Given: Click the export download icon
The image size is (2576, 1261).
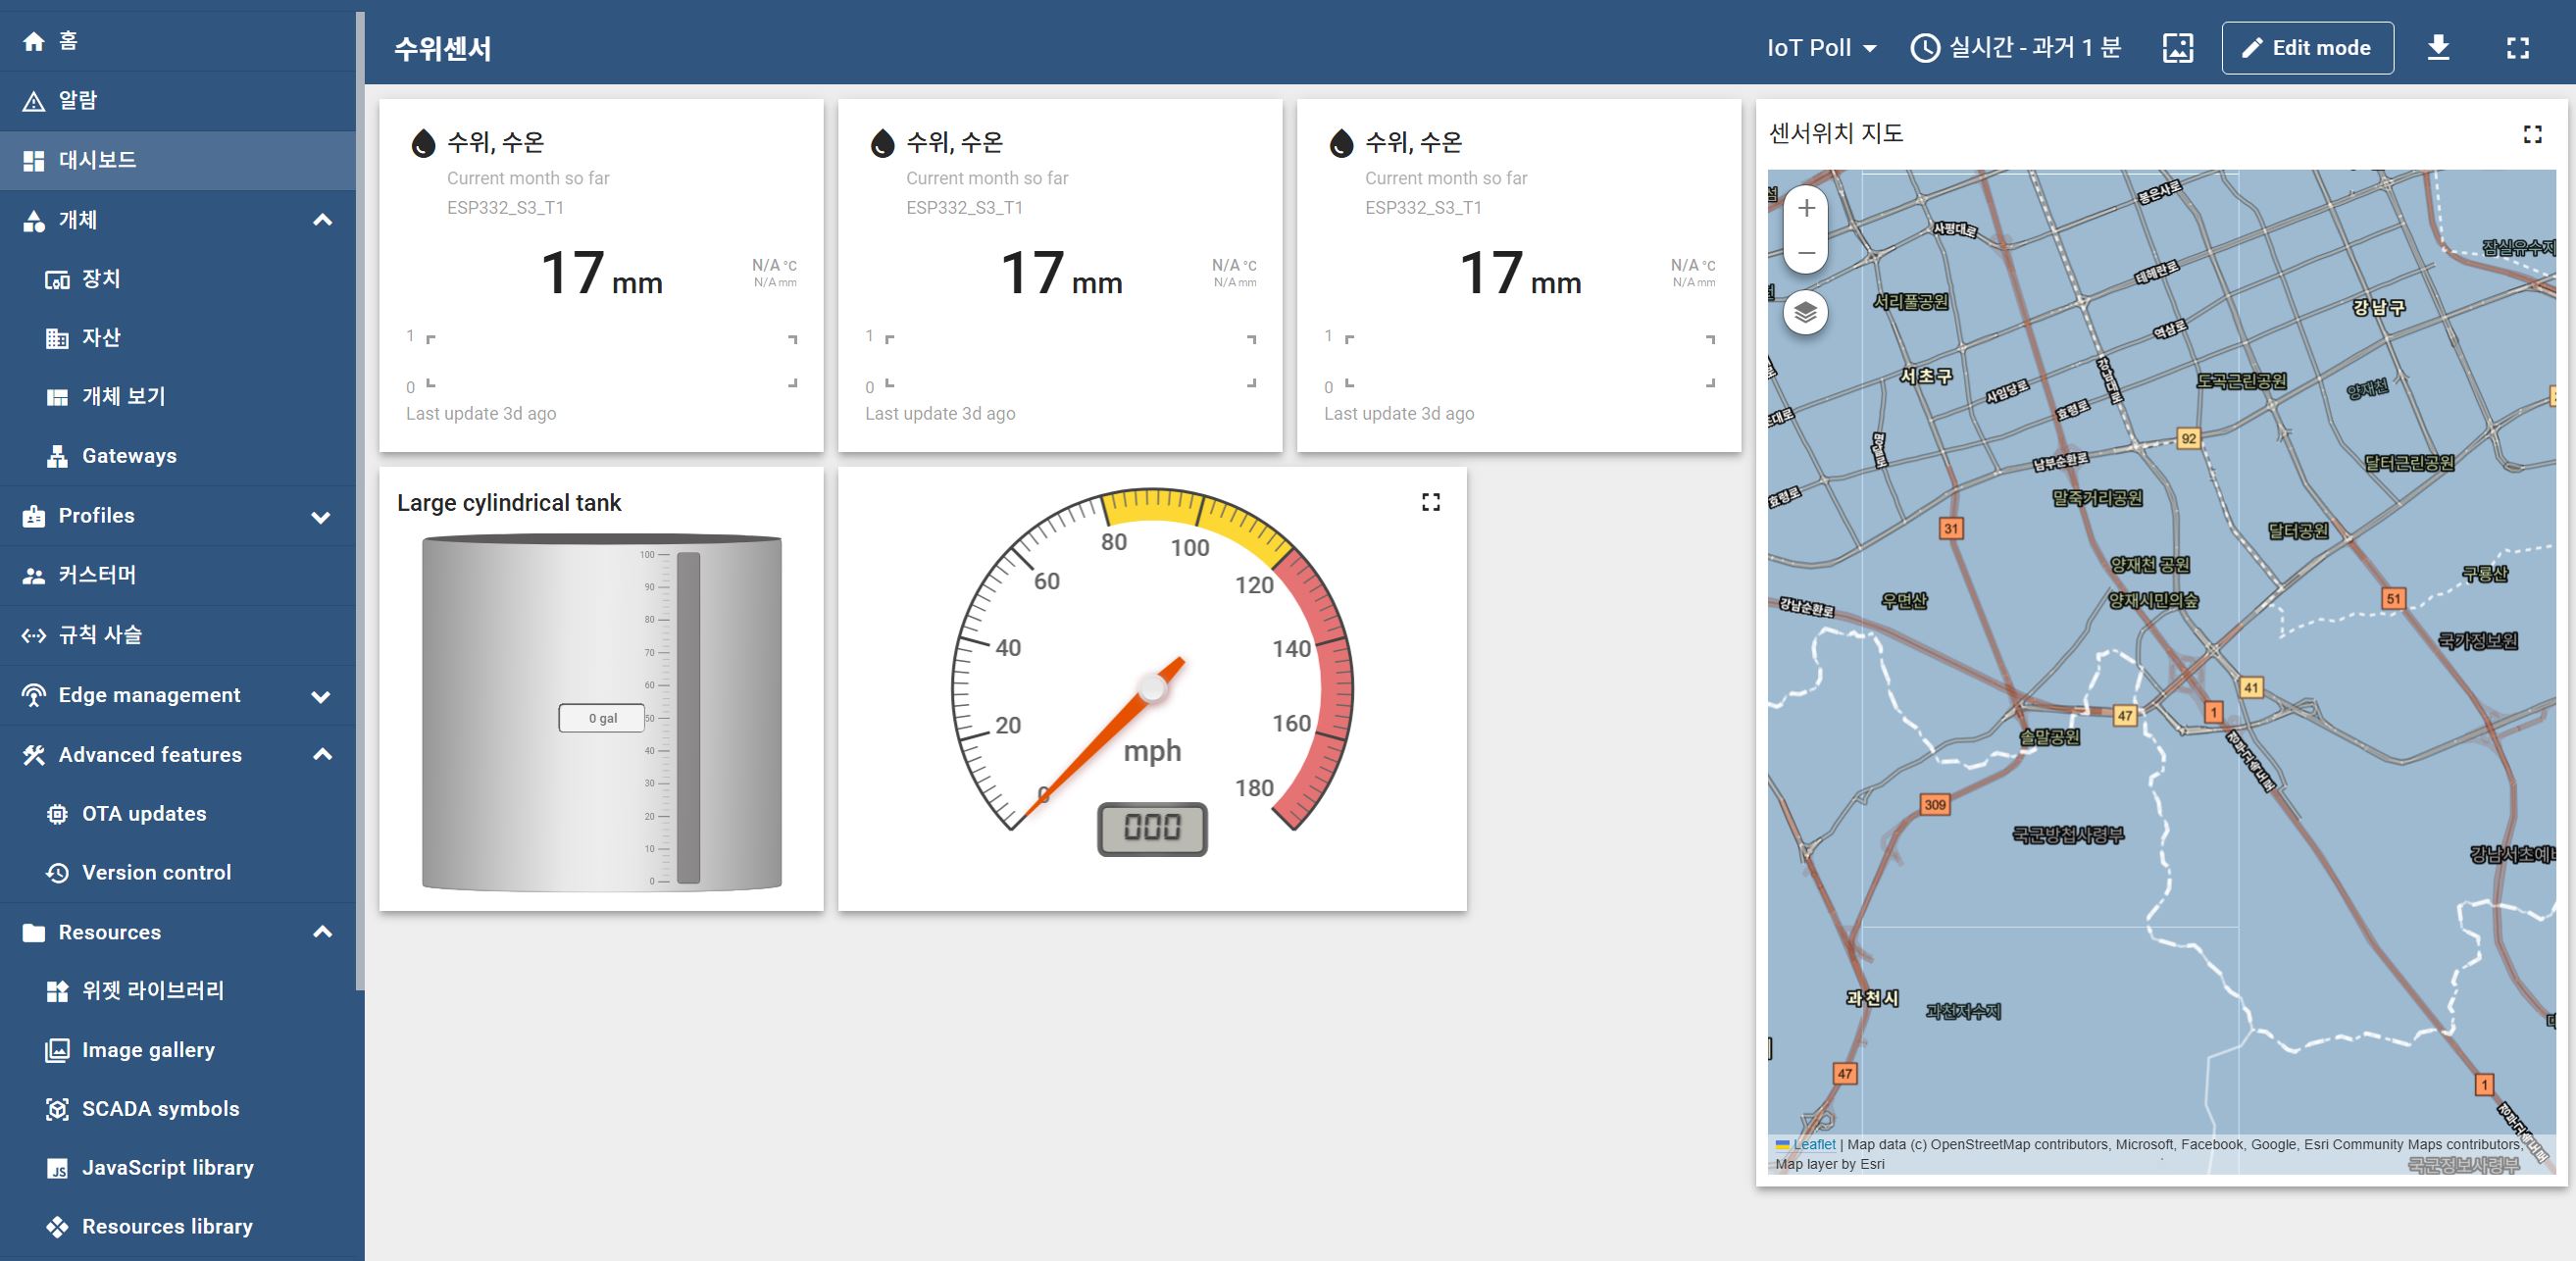Looking at the screenshot, I should (x=2438, y=48).
